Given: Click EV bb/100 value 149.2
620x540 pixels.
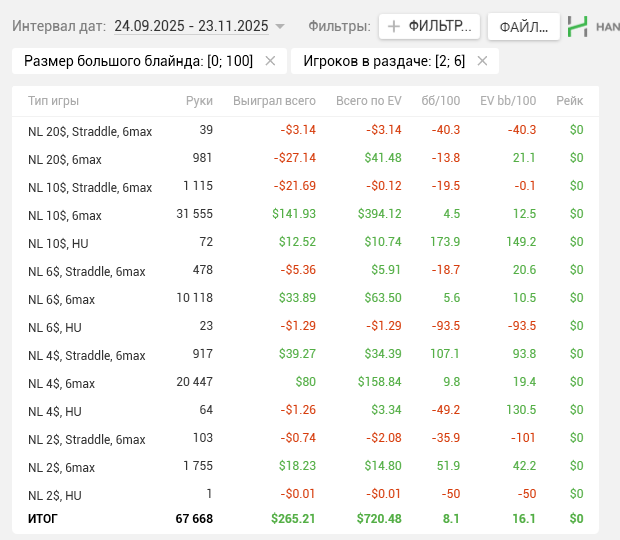Looking at the screenshot, I should click(521, 242).
